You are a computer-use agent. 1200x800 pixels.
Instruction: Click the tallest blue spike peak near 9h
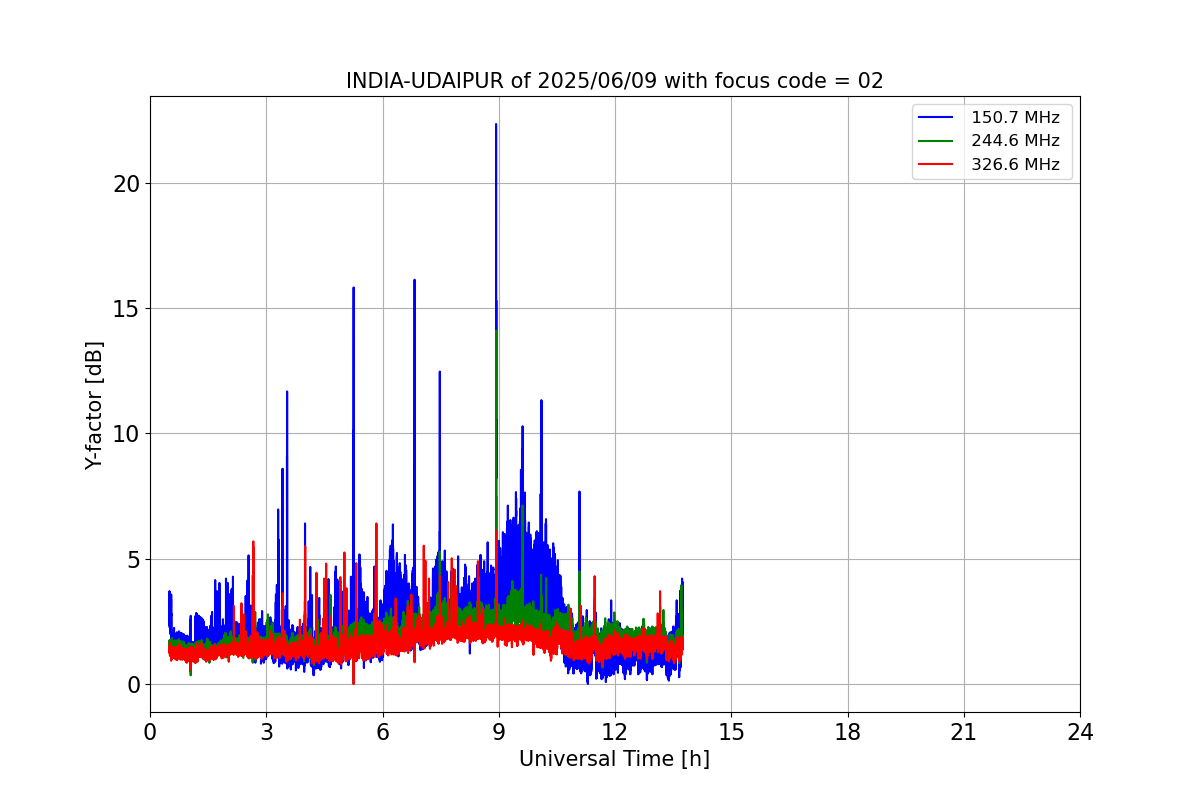[496, 125]
